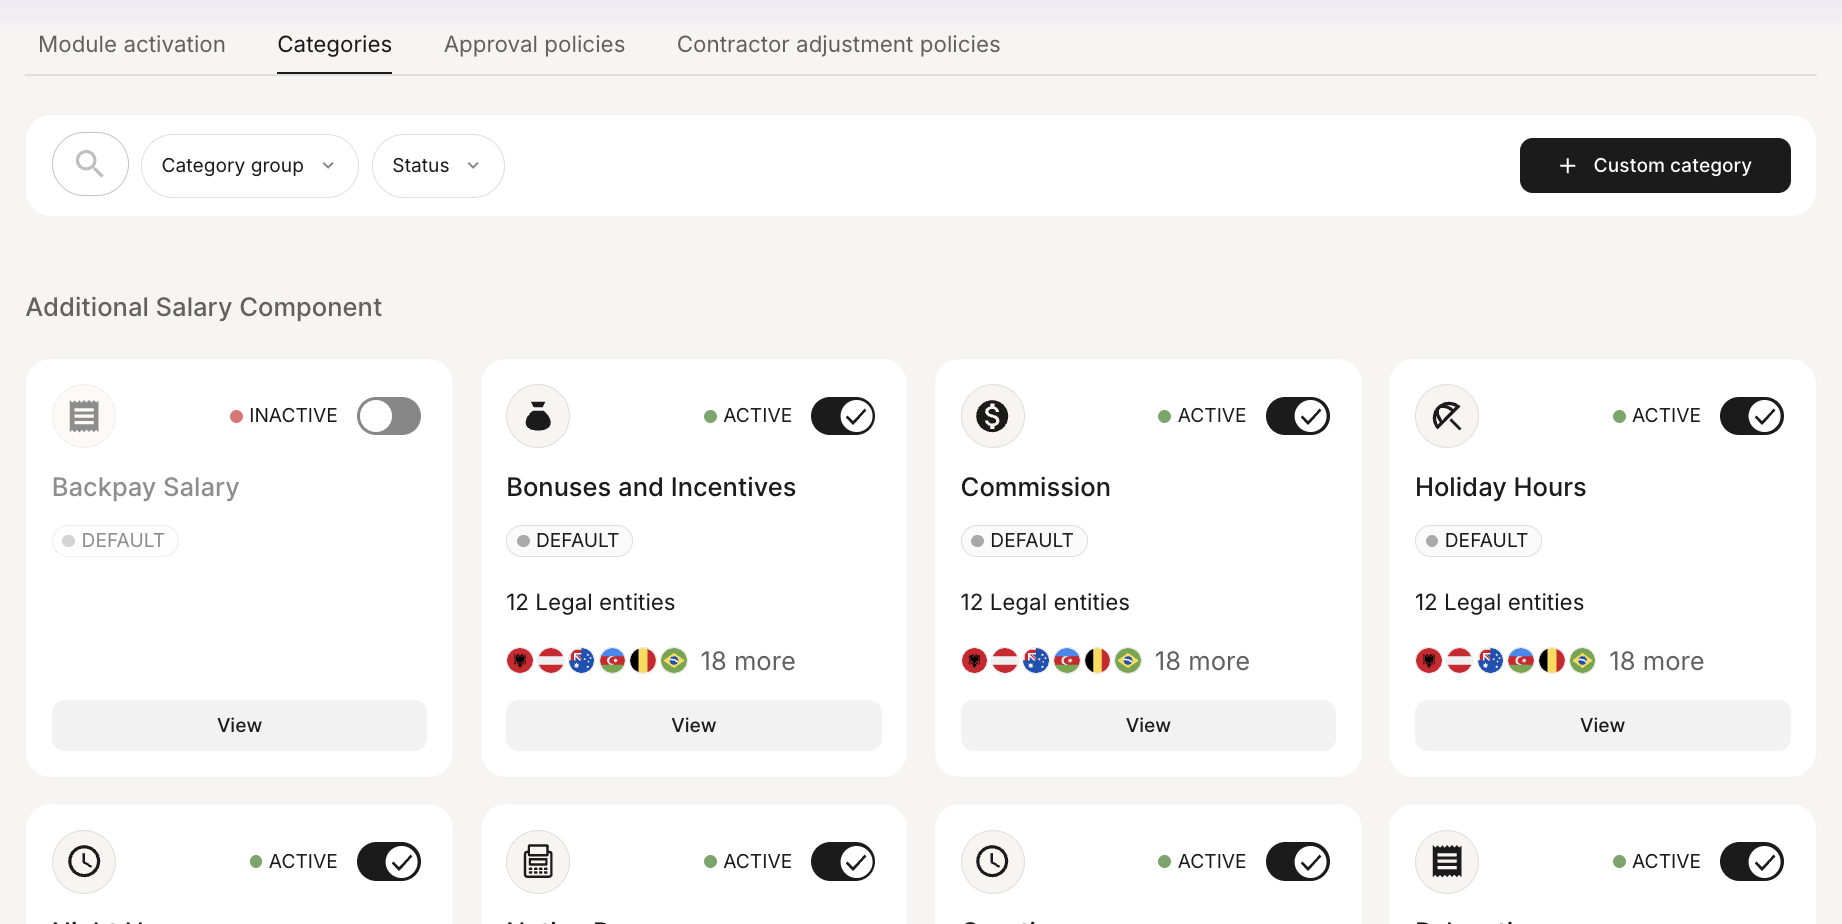Click '12 Legal entities' in Bonuses and Incentives card
Viewport: 1842px width, 924px height.
(x=590, y=602)
